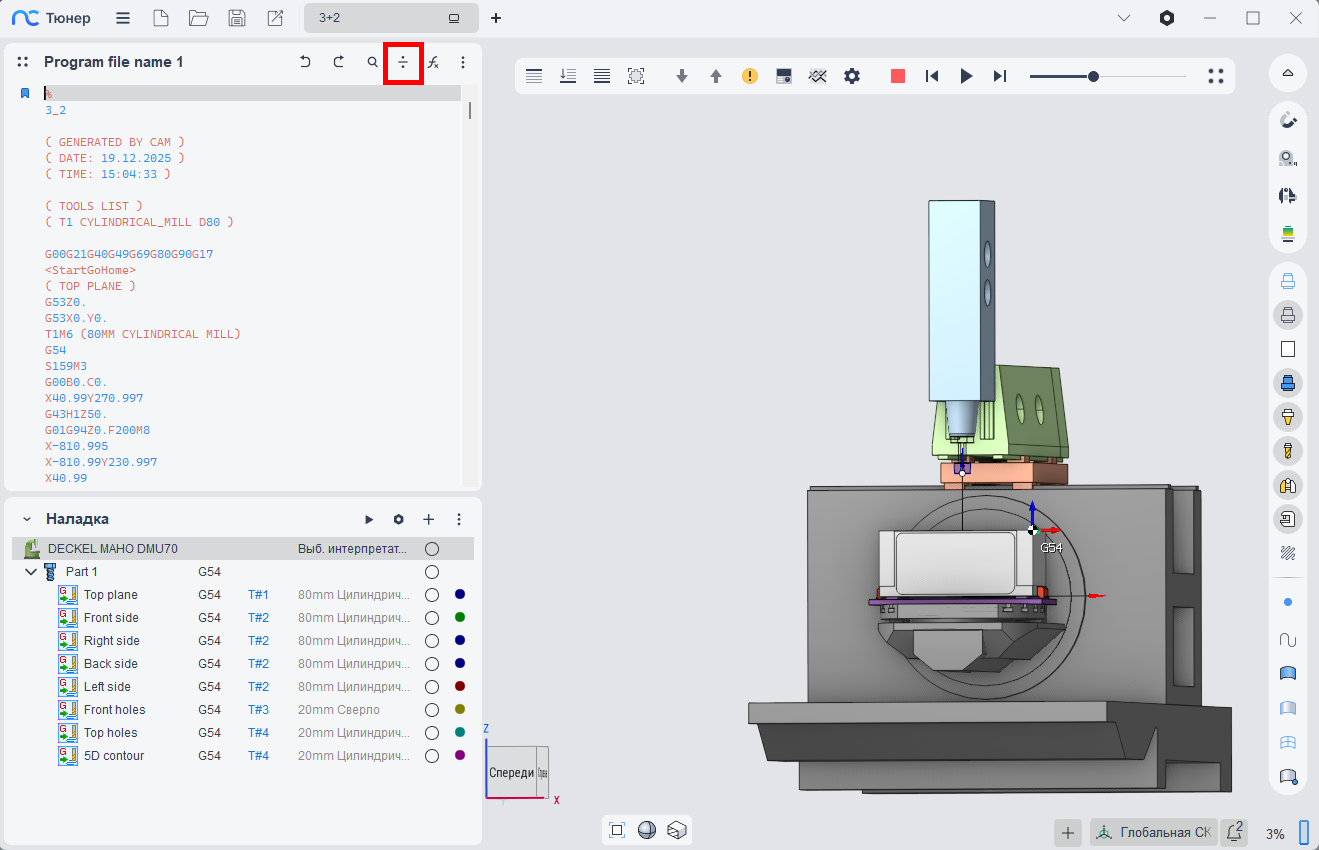Open the hamburger main menu
The image size is (1319, 850).
122,18
